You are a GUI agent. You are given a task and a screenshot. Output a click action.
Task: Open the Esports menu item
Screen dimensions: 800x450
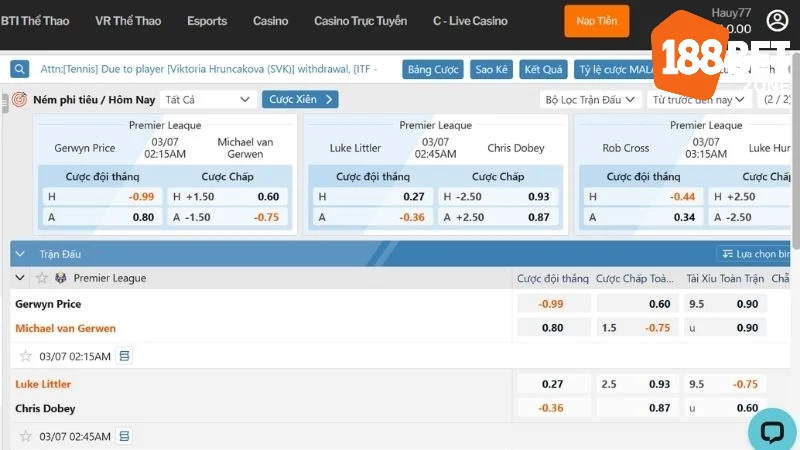click(207, 21)
